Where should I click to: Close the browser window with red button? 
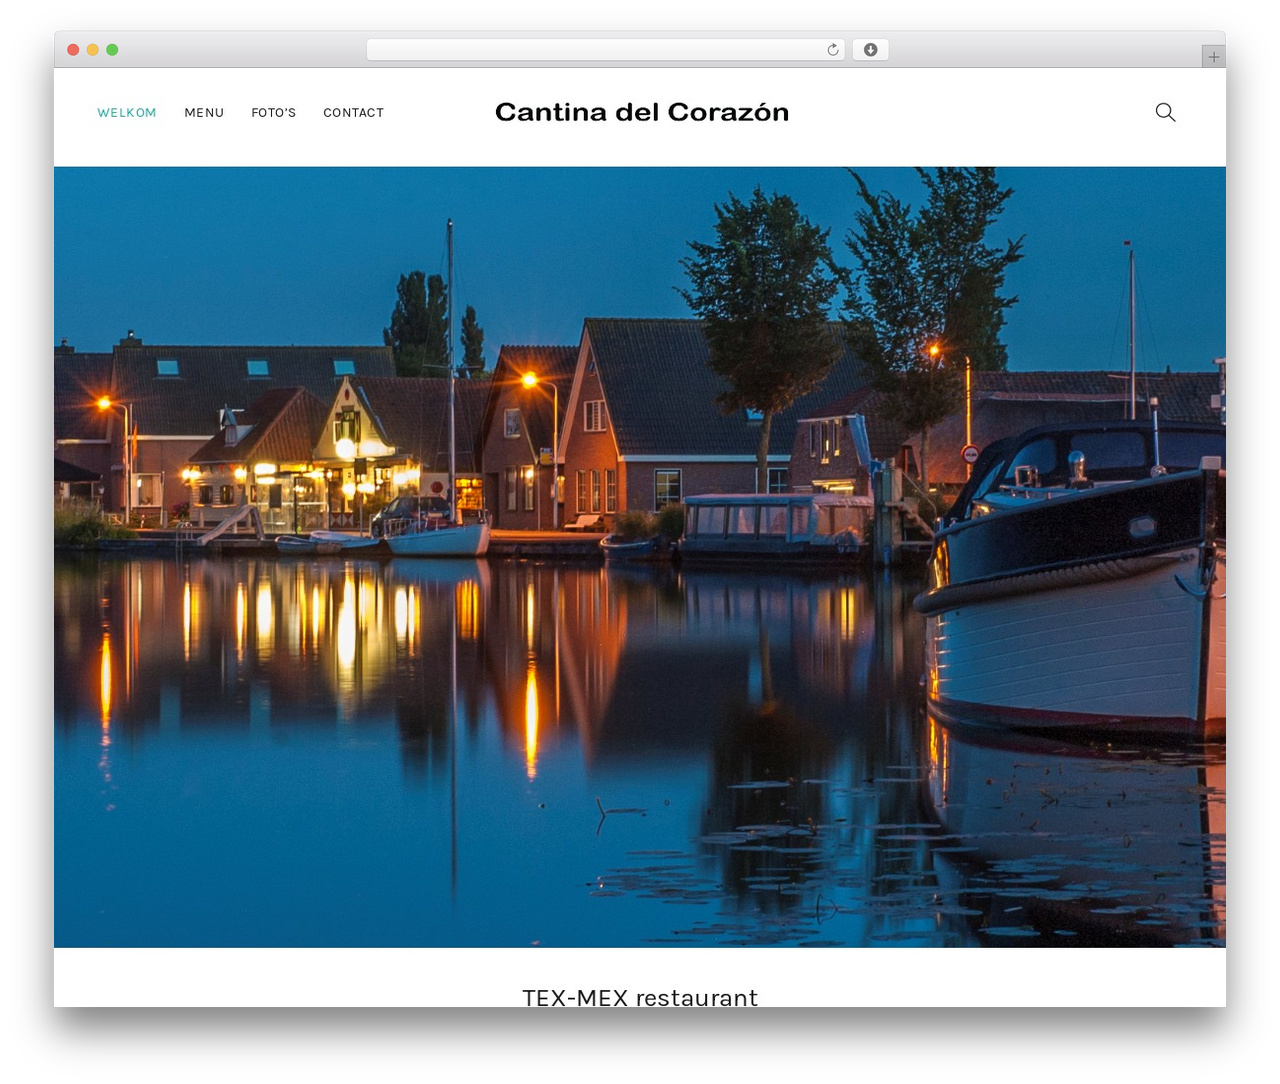73,50
